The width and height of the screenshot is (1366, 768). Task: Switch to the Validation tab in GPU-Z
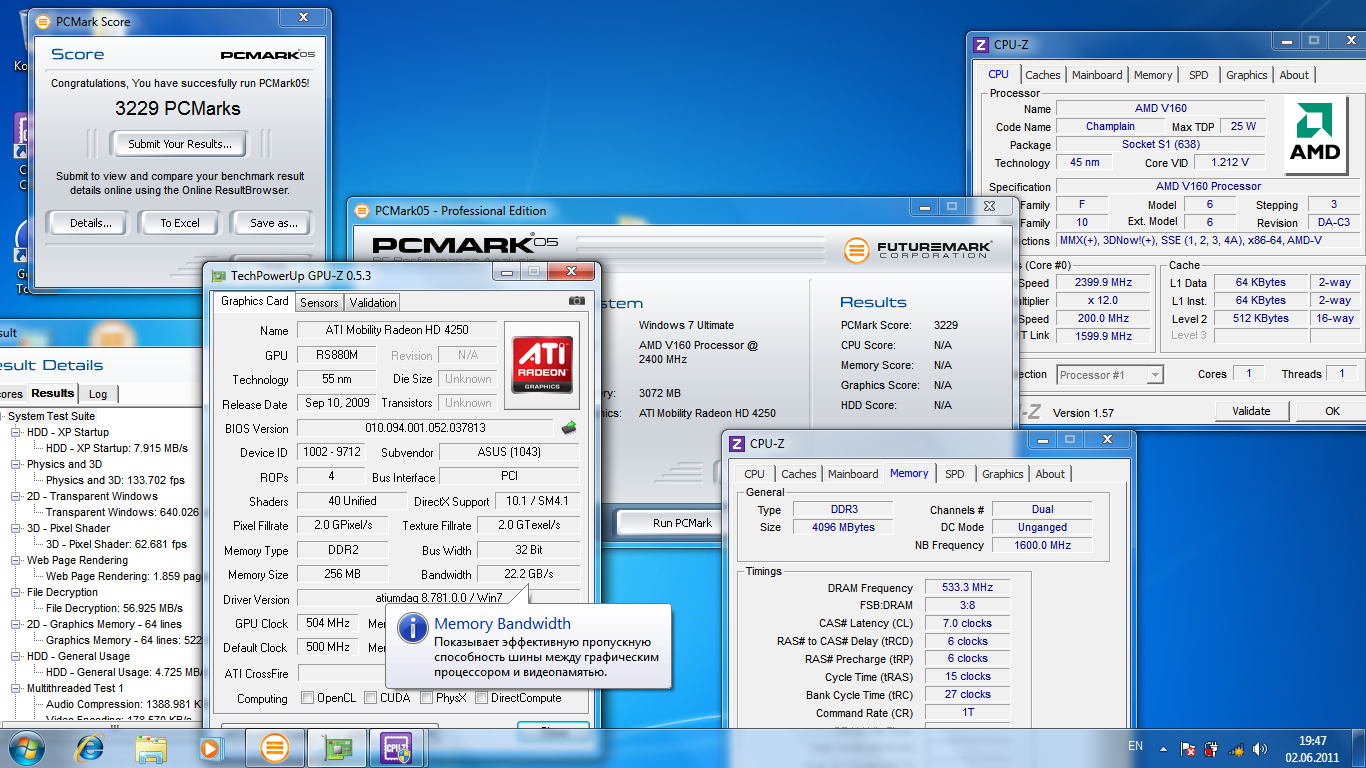point(373,302)
